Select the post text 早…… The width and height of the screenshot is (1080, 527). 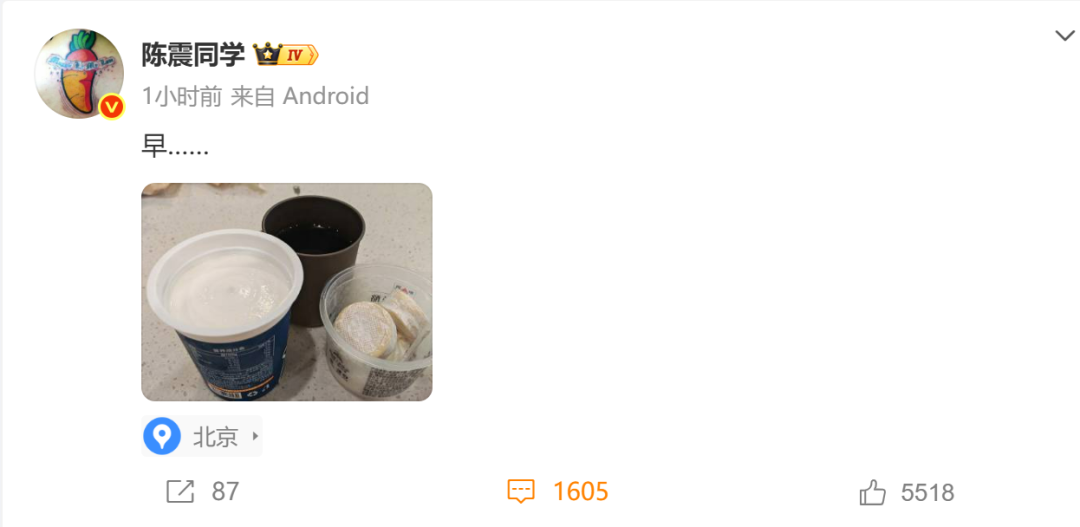click(x=175, y=146)
